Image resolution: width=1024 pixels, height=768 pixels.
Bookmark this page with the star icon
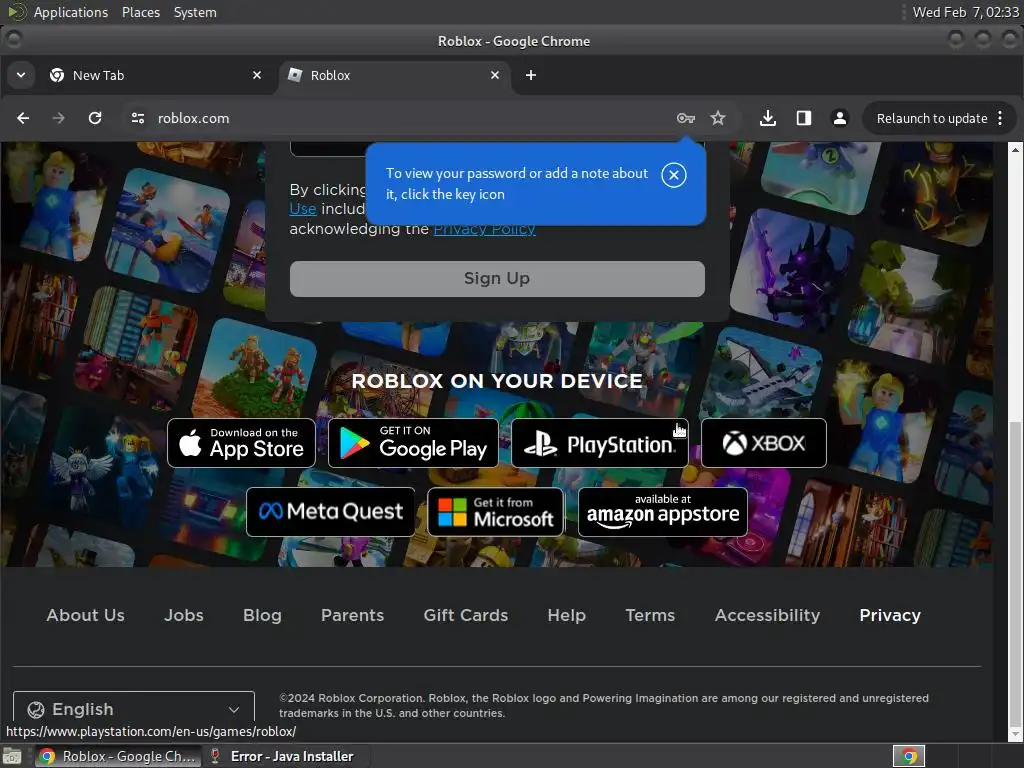coord(718,118)
